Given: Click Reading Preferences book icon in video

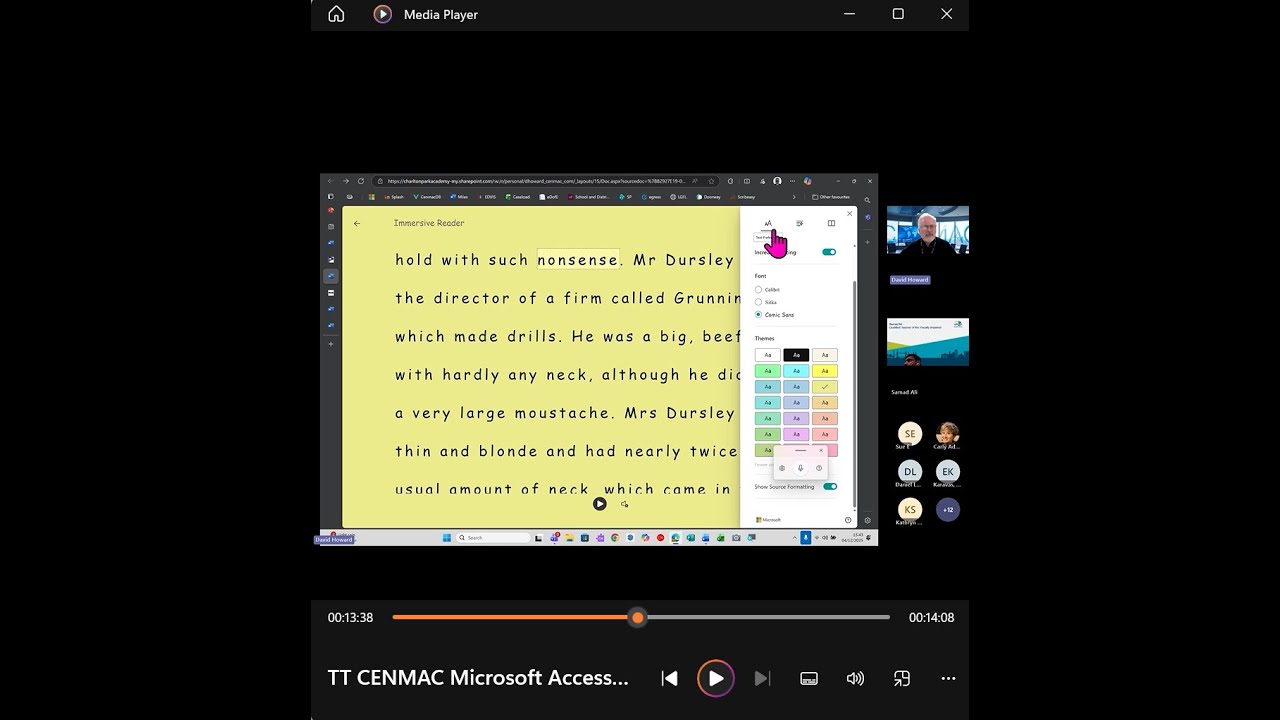Looking at the screenshot, I should tap(831, 224).
